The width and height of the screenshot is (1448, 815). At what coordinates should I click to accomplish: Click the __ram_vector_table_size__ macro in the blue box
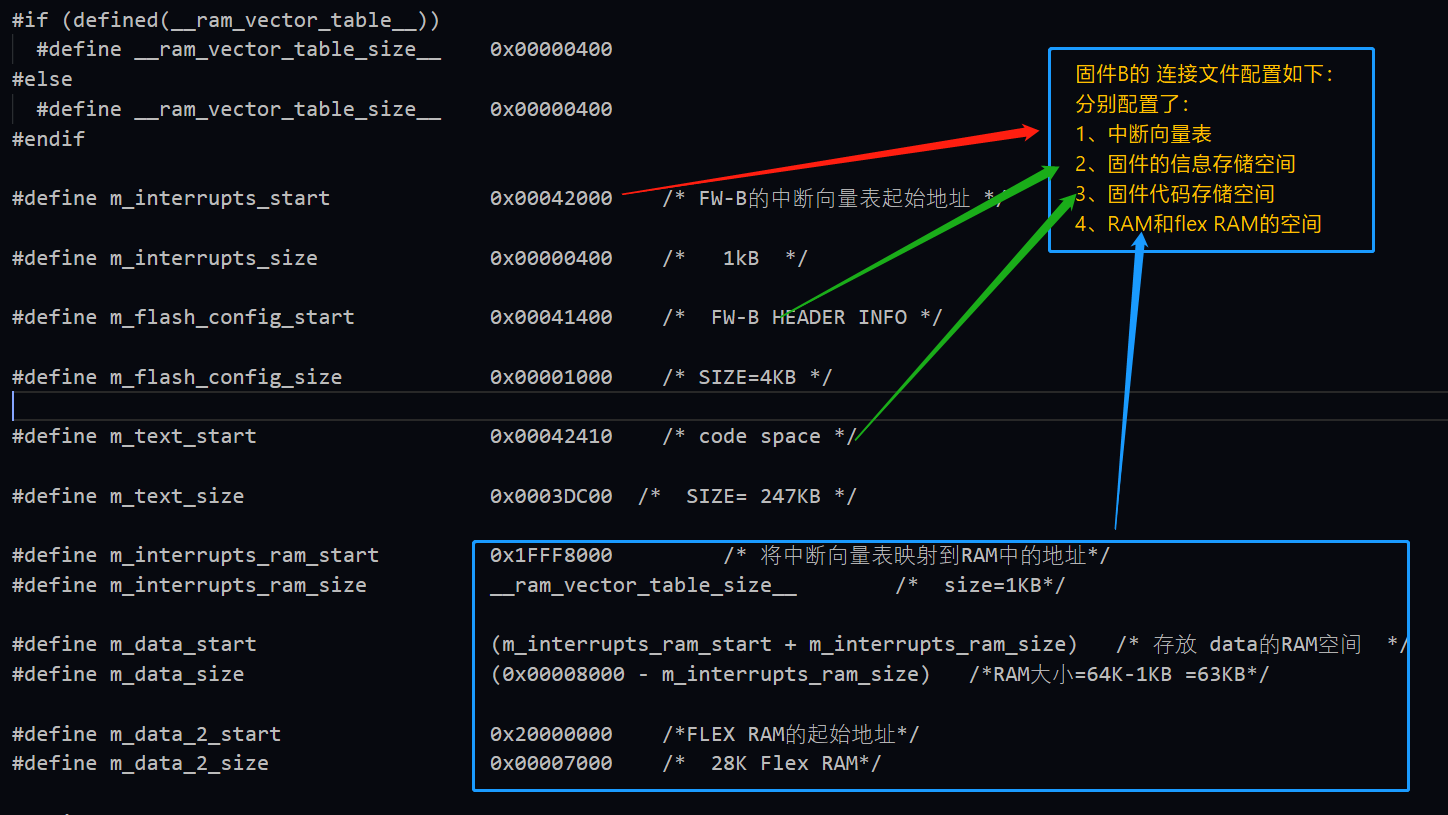click(x=642, y=585)
